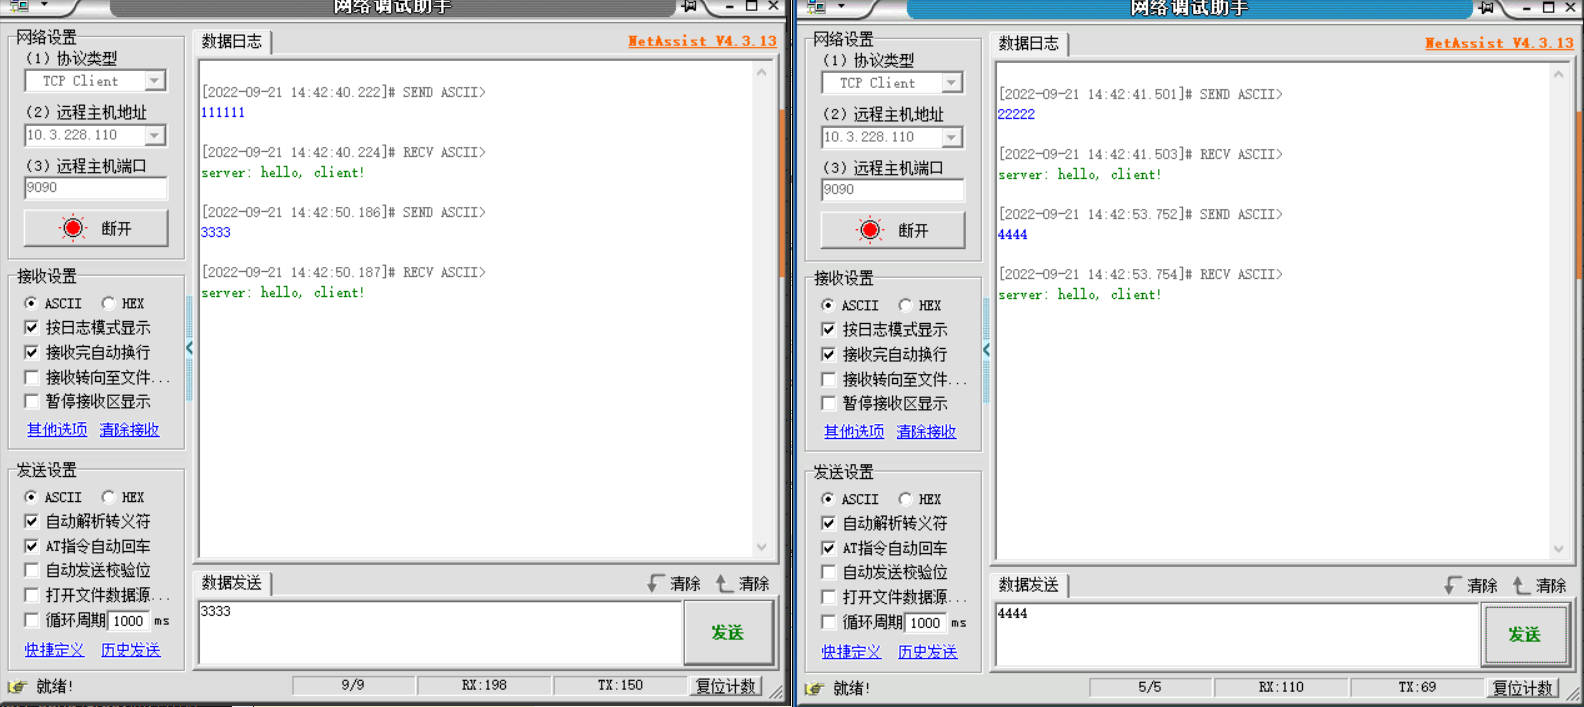1584x707 pixels.
Task: Open 历史发送 link in the RX:110 window
Action: 927,652
